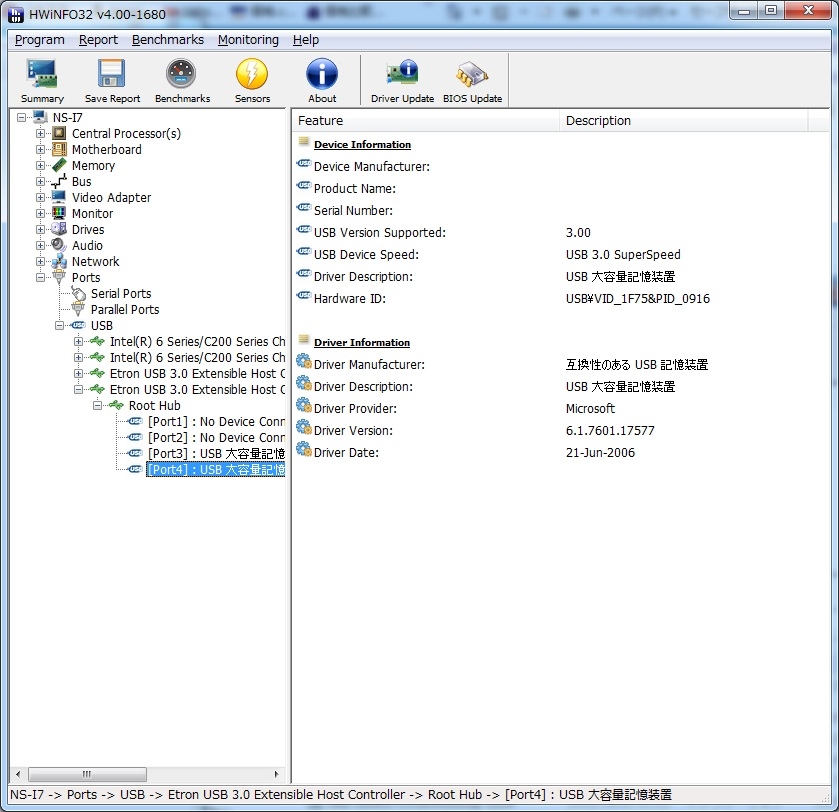The image size is (839, 812).
Task: Expand the Central Processor(s) node
Action: [x=41, y=134]
